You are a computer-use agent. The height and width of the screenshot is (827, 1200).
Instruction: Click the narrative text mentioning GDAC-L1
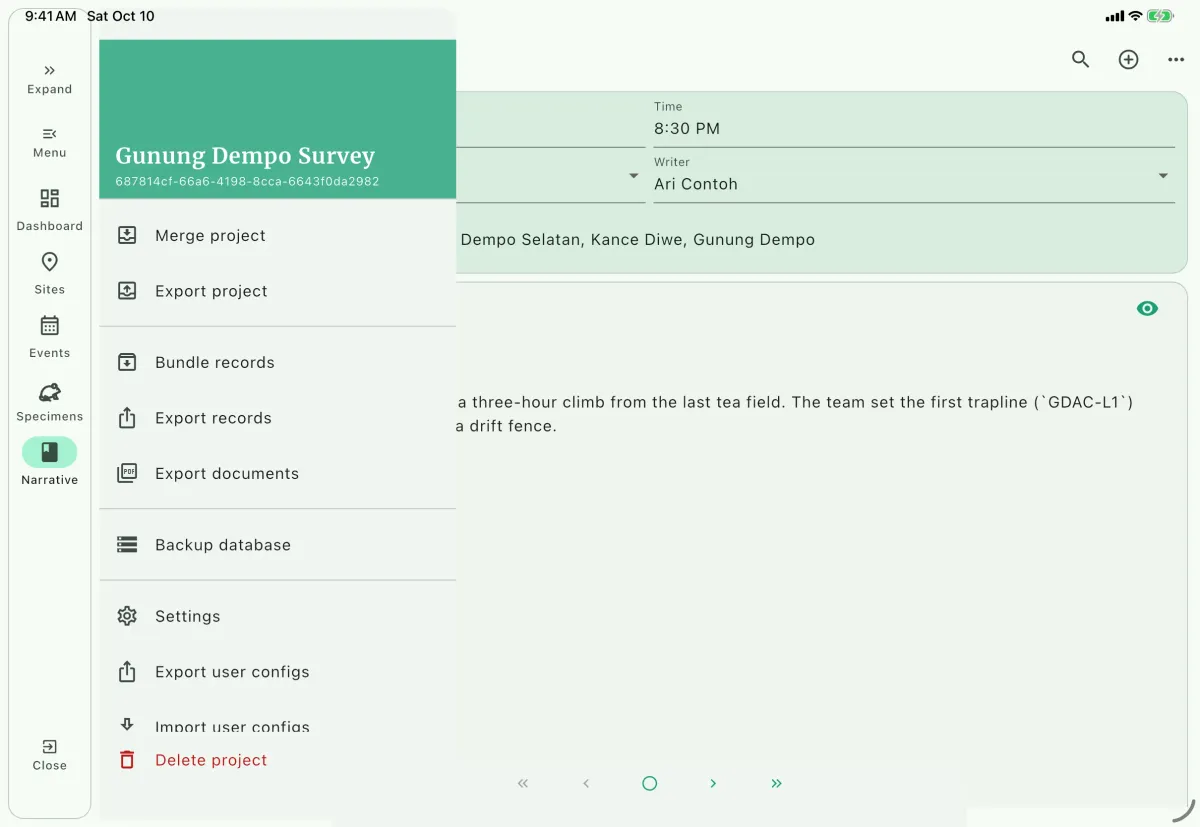pos(796,414)
